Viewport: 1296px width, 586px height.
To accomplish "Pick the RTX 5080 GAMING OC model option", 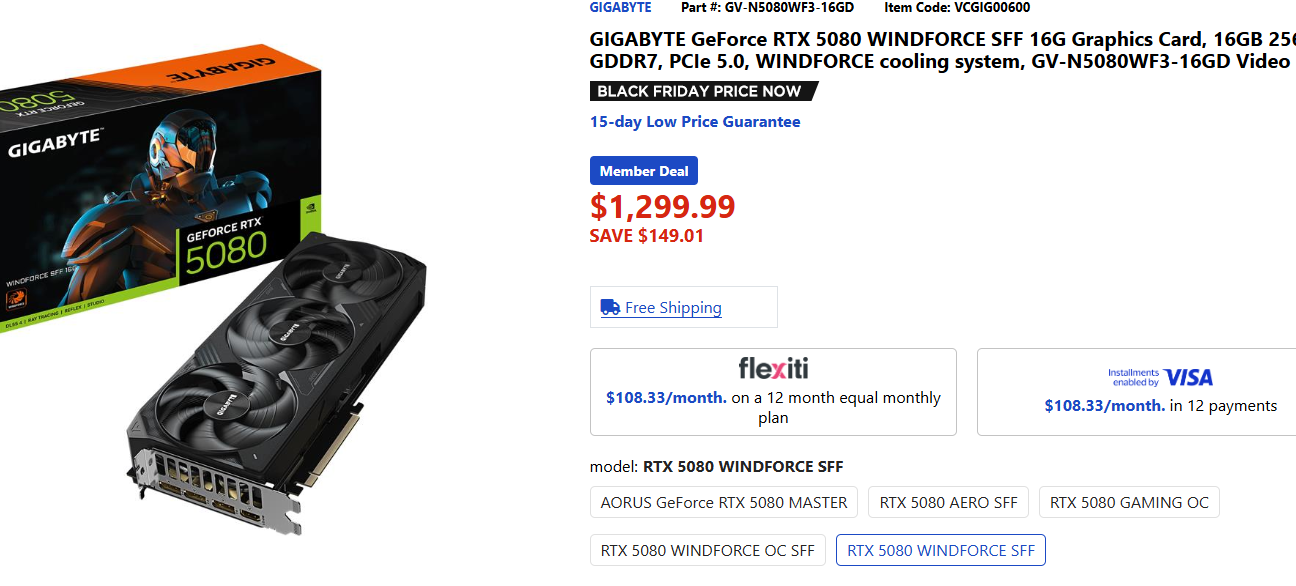I will [x=1129, y=502].
